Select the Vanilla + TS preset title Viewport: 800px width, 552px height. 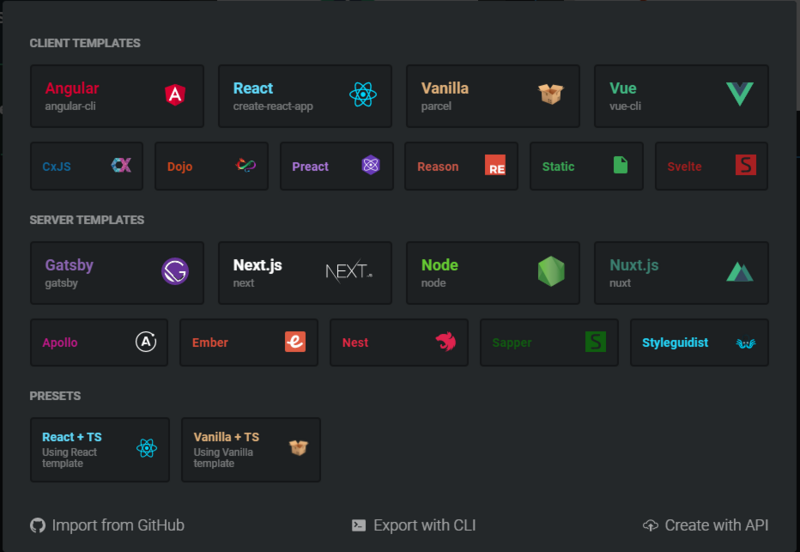pyautogui.click(x=226, y=437)
